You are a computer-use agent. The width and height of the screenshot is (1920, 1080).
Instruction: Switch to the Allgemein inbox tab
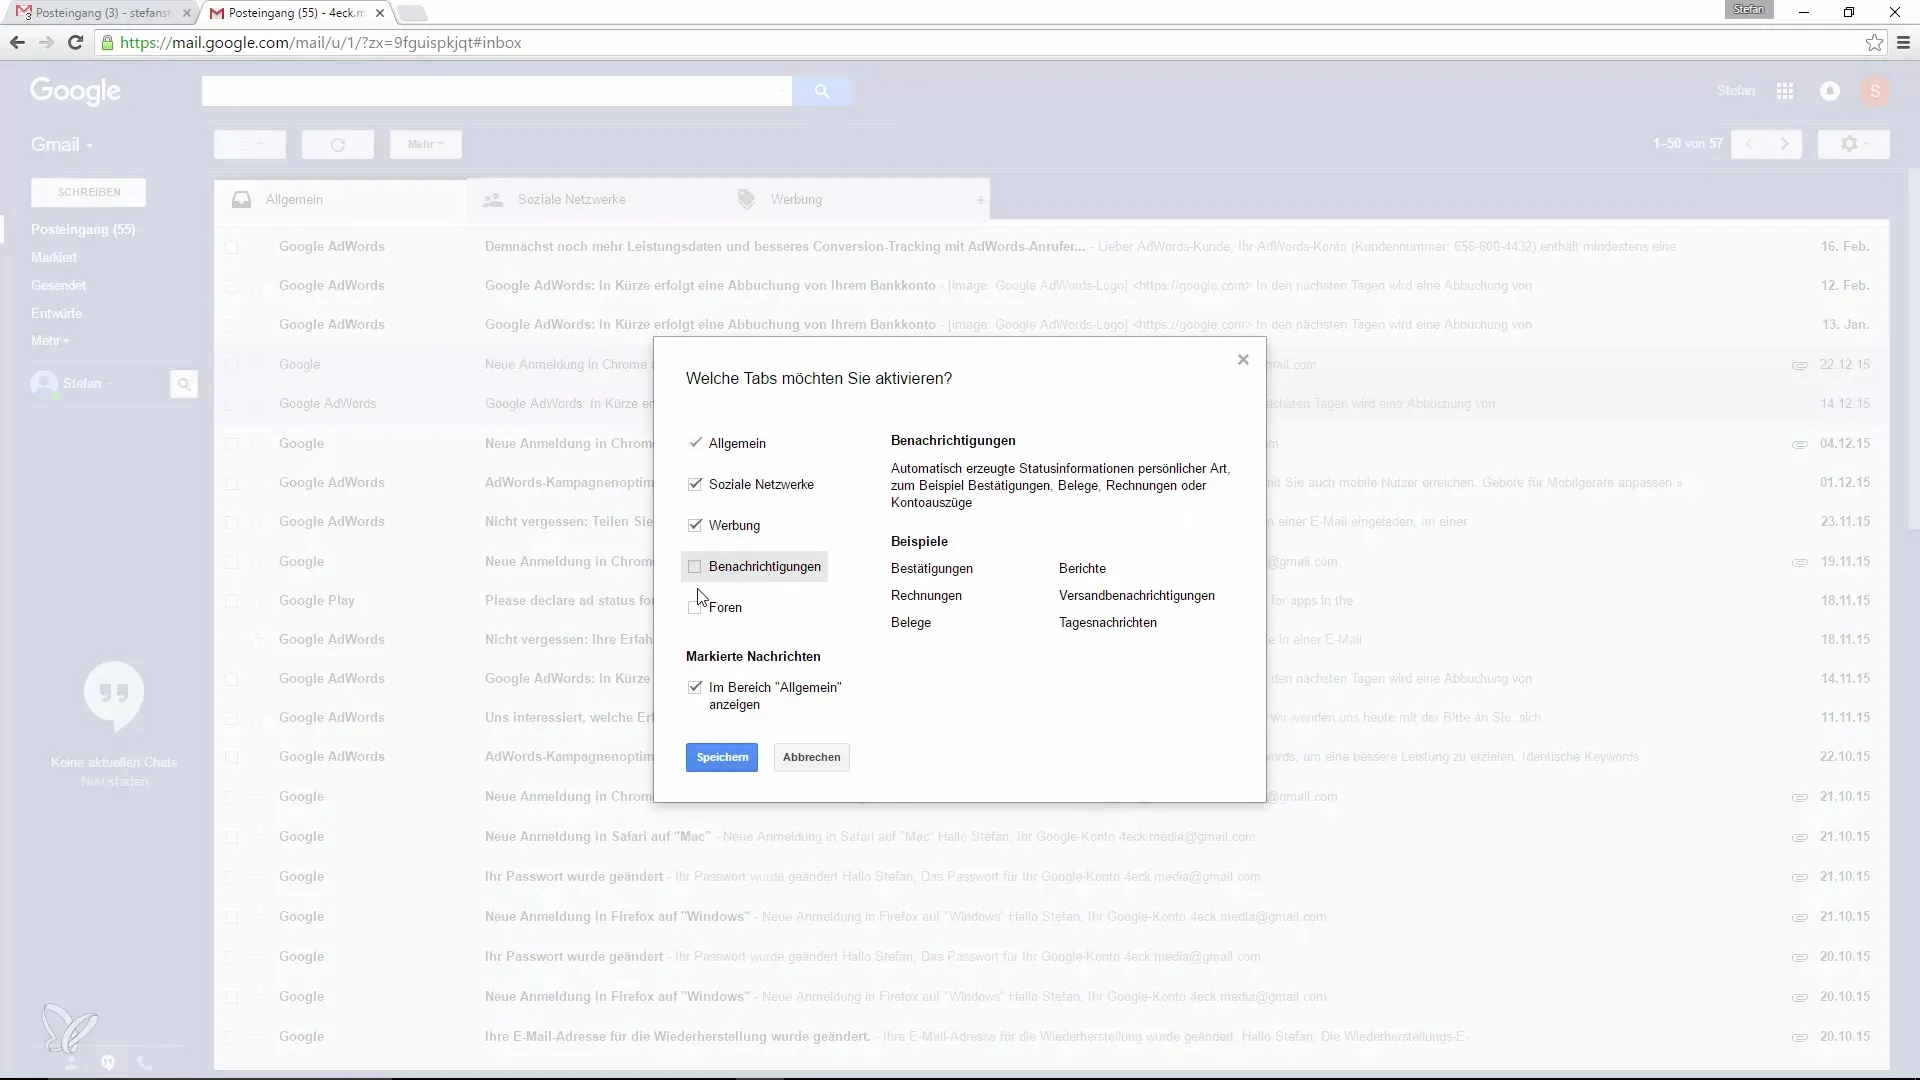[x=340, y=200]
